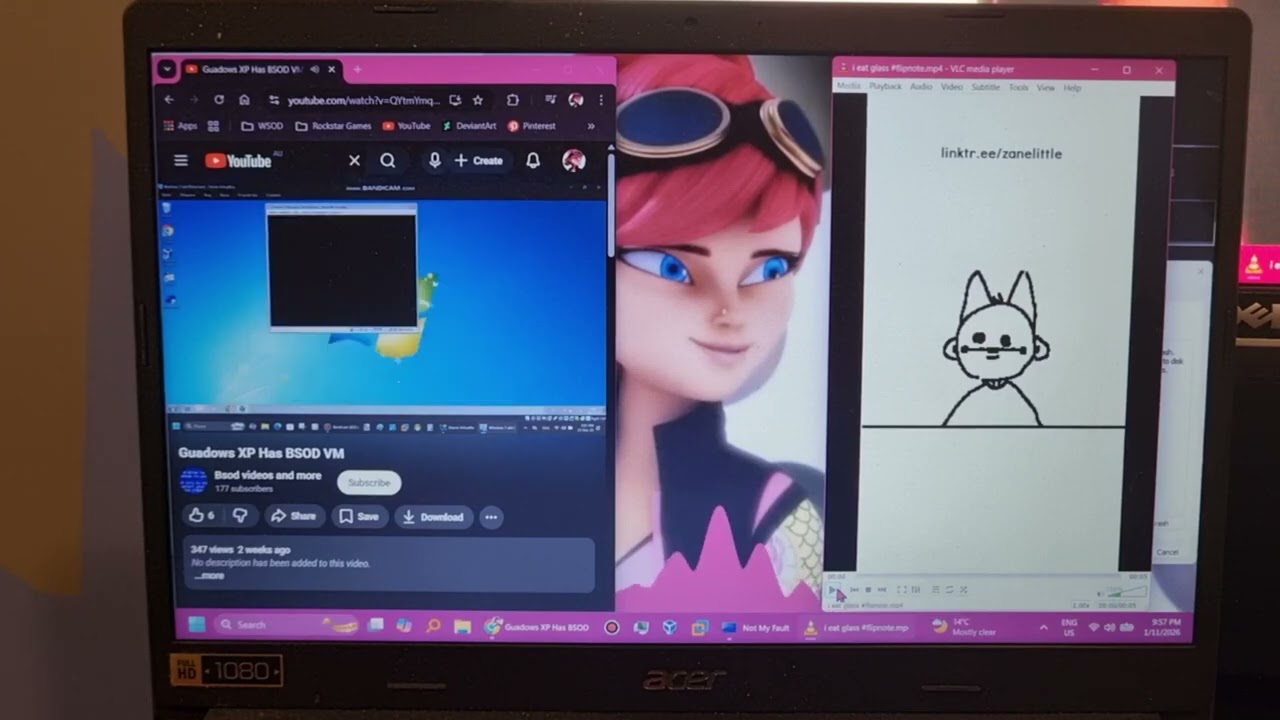Open VLC View menu

(1046, 87)
